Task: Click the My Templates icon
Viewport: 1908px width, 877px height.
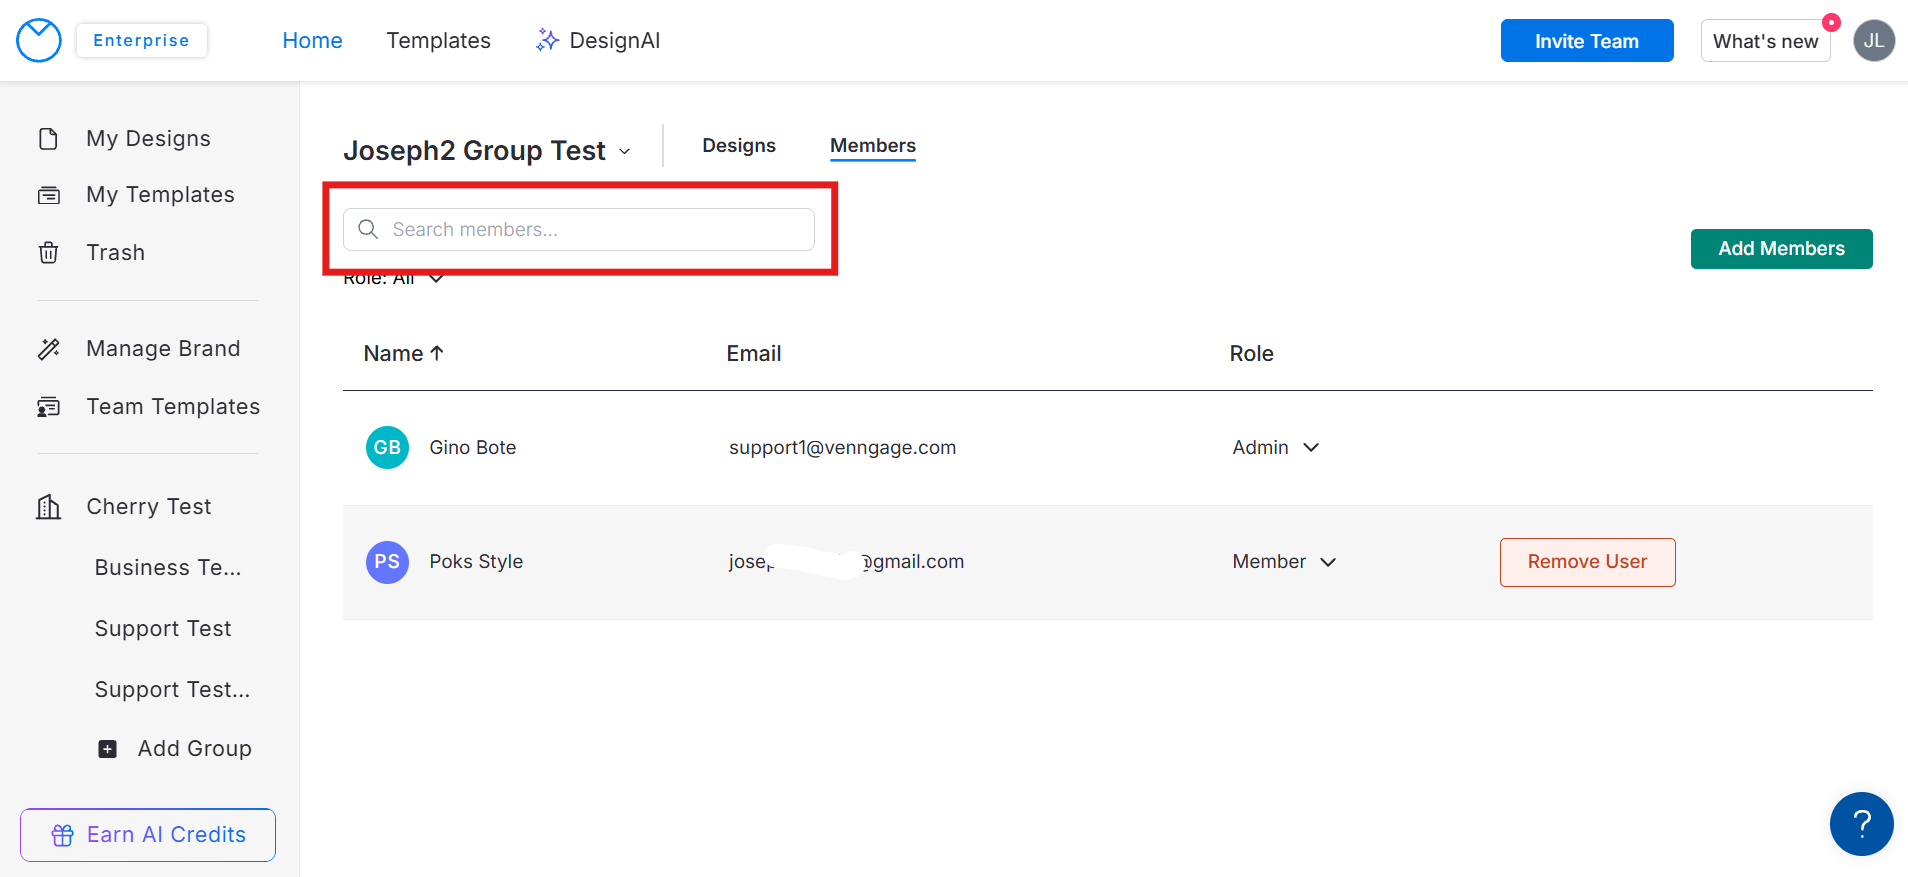Action: point(48,195)
